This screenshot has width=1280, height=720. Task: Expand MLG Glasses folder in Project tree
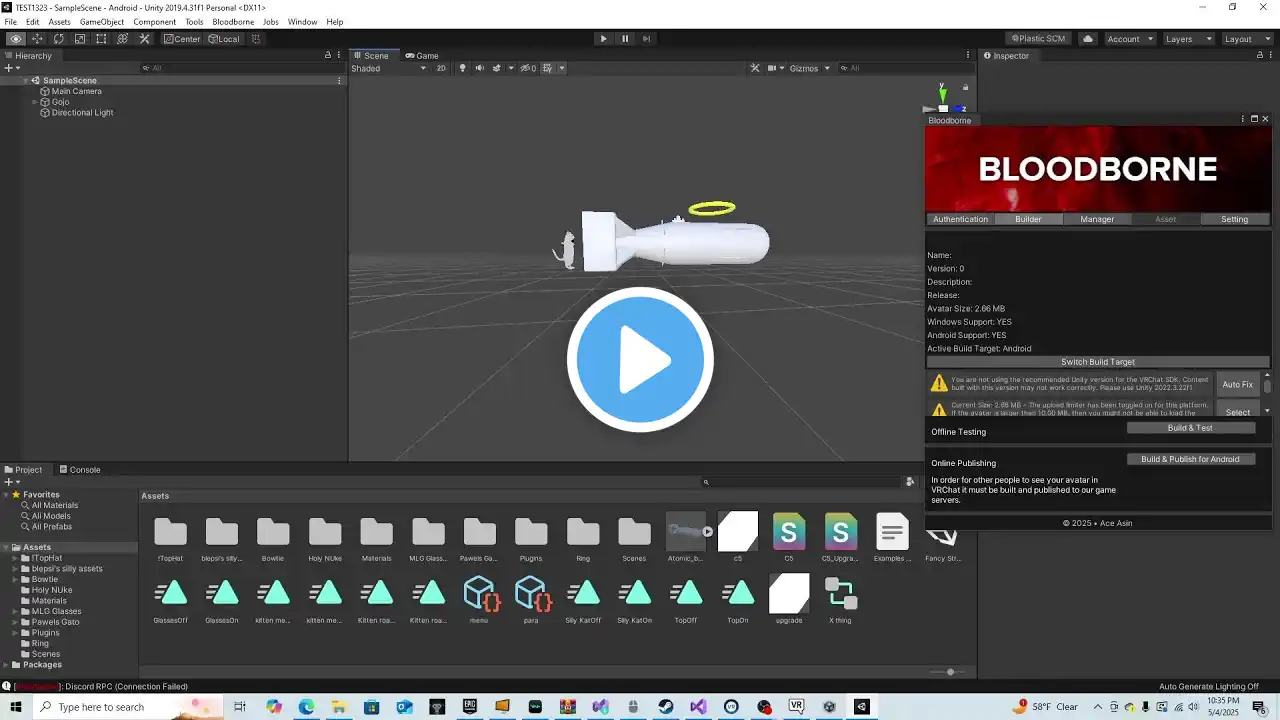16,611
